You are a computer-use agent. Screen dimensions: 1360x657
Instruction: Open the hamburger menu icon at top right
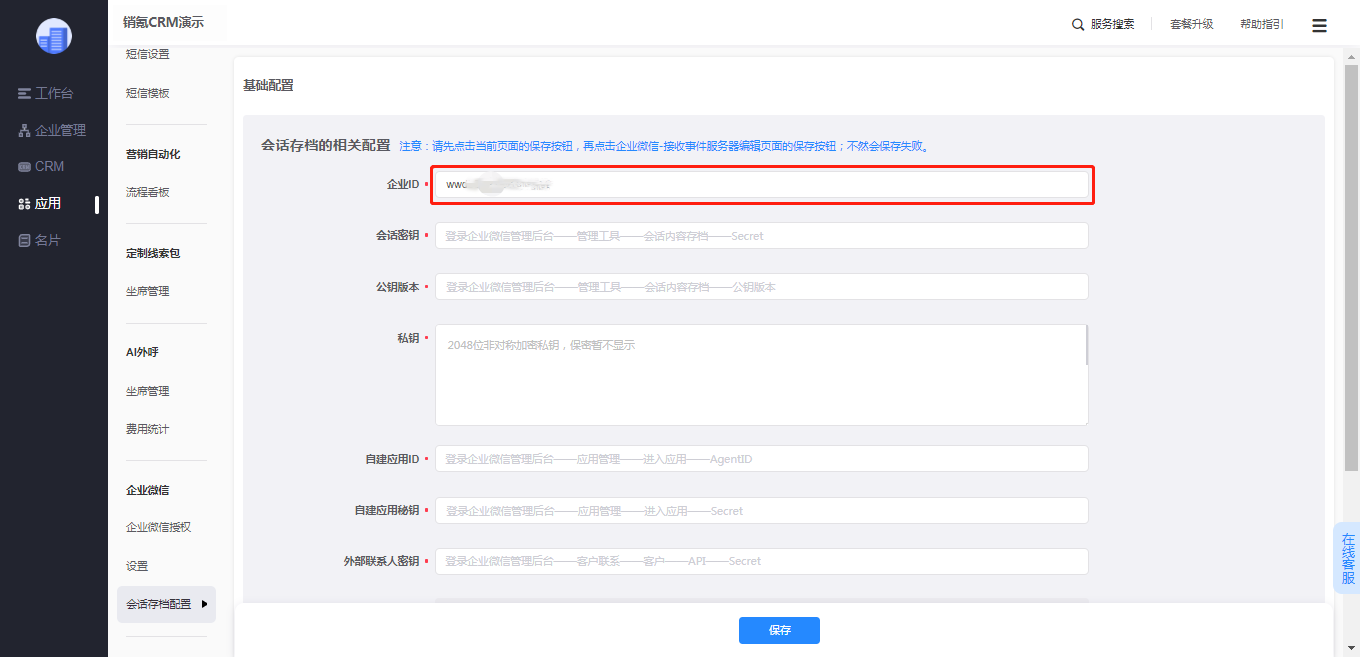pyautogui.click(x=1319, y=25)
